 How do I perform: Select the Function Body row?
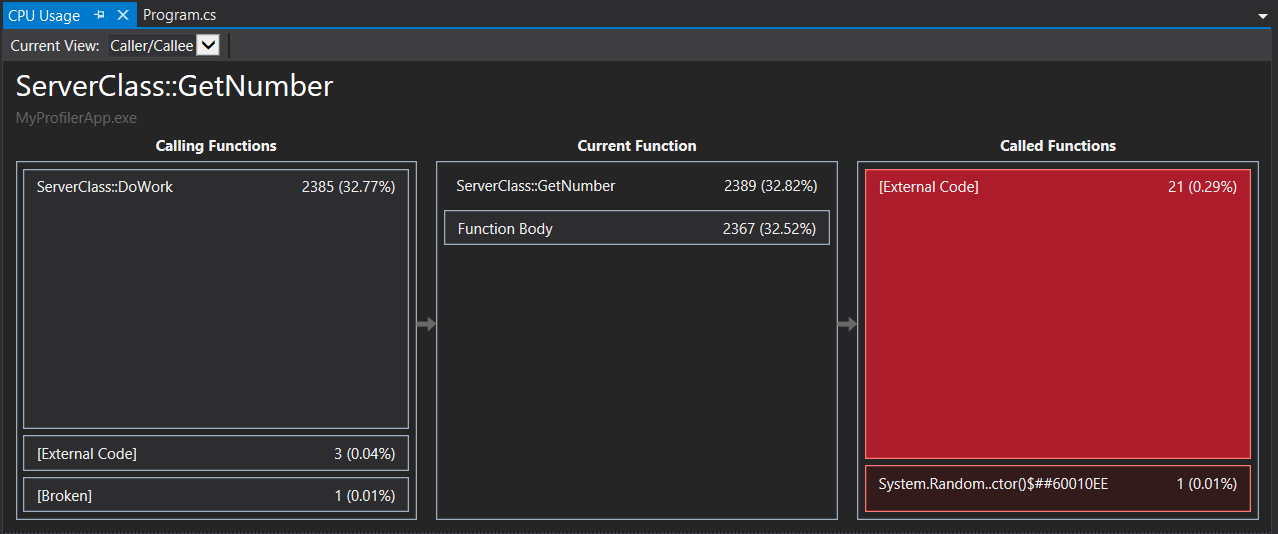(x=636, y=228)
